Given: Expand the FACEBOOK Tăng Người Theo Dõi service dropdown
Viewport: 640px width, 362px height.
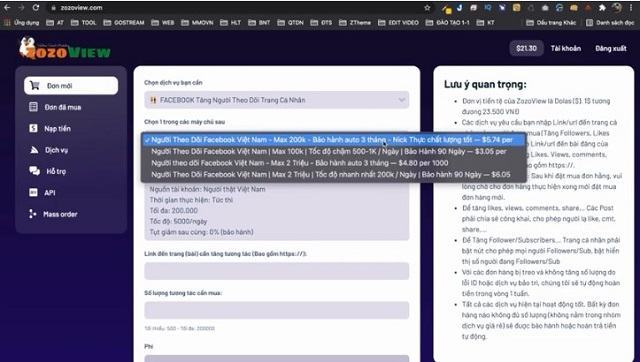Looking at the screenshot, I should pyautogui.click(x=277, y=100).
